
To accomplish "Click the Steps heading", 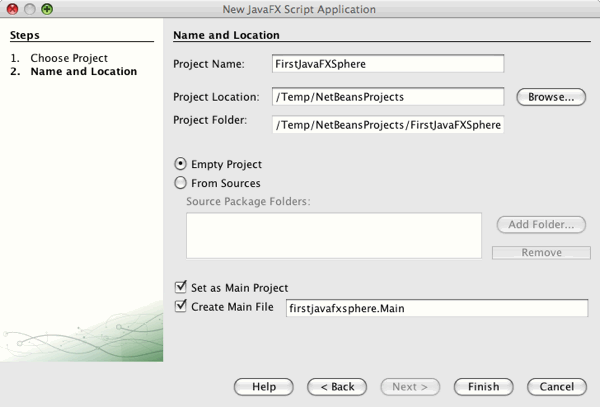I will 24,35.
